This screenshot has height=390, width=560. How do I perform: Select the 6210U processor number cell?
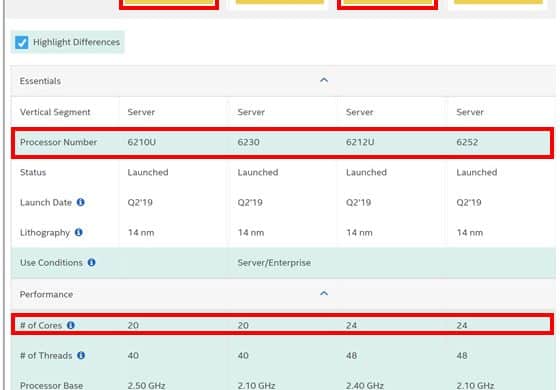141,142
